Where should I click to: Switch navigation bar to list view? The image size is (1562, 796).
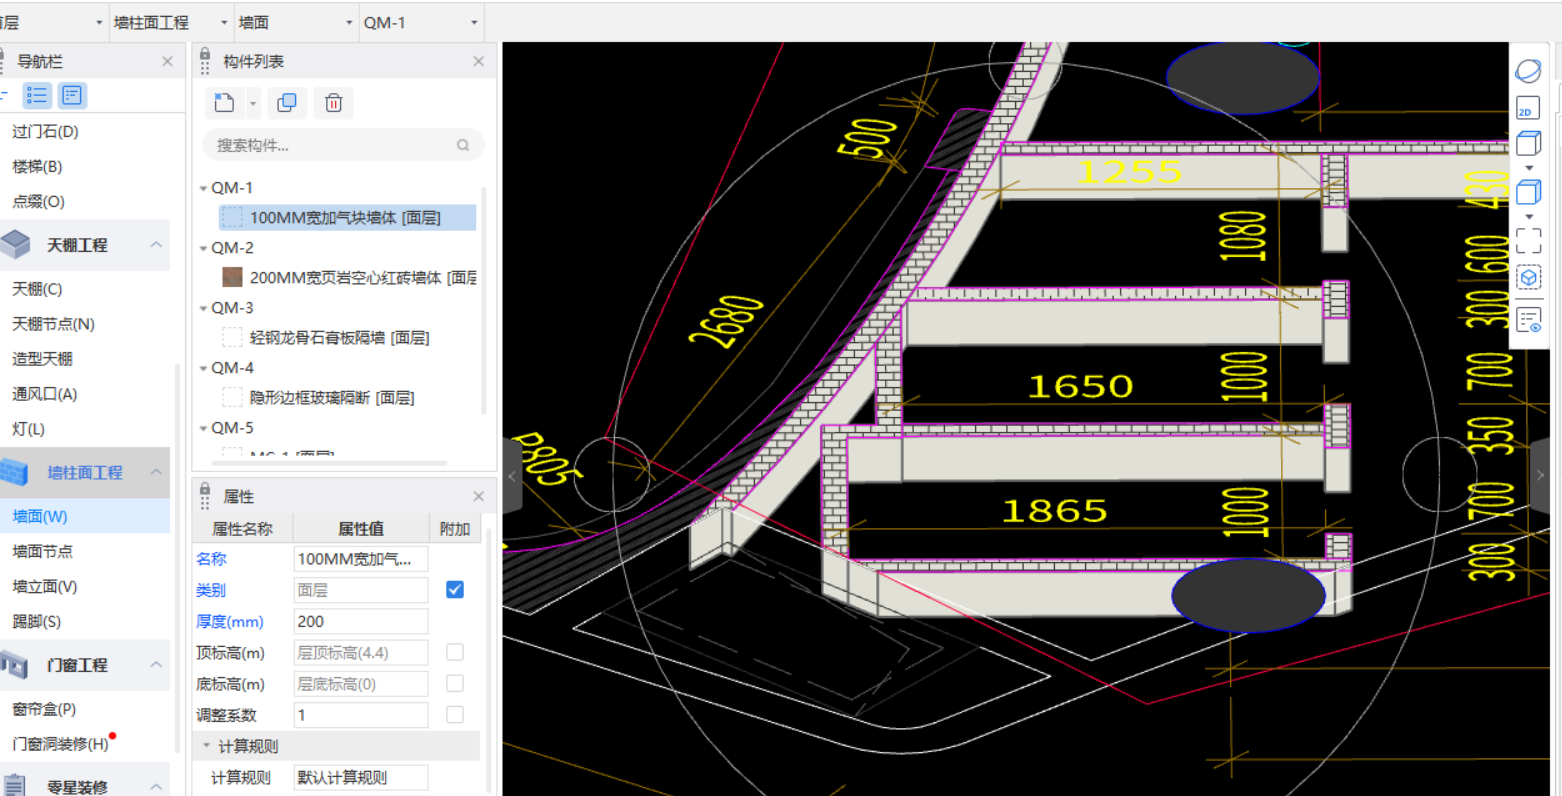tap(37, 95)
